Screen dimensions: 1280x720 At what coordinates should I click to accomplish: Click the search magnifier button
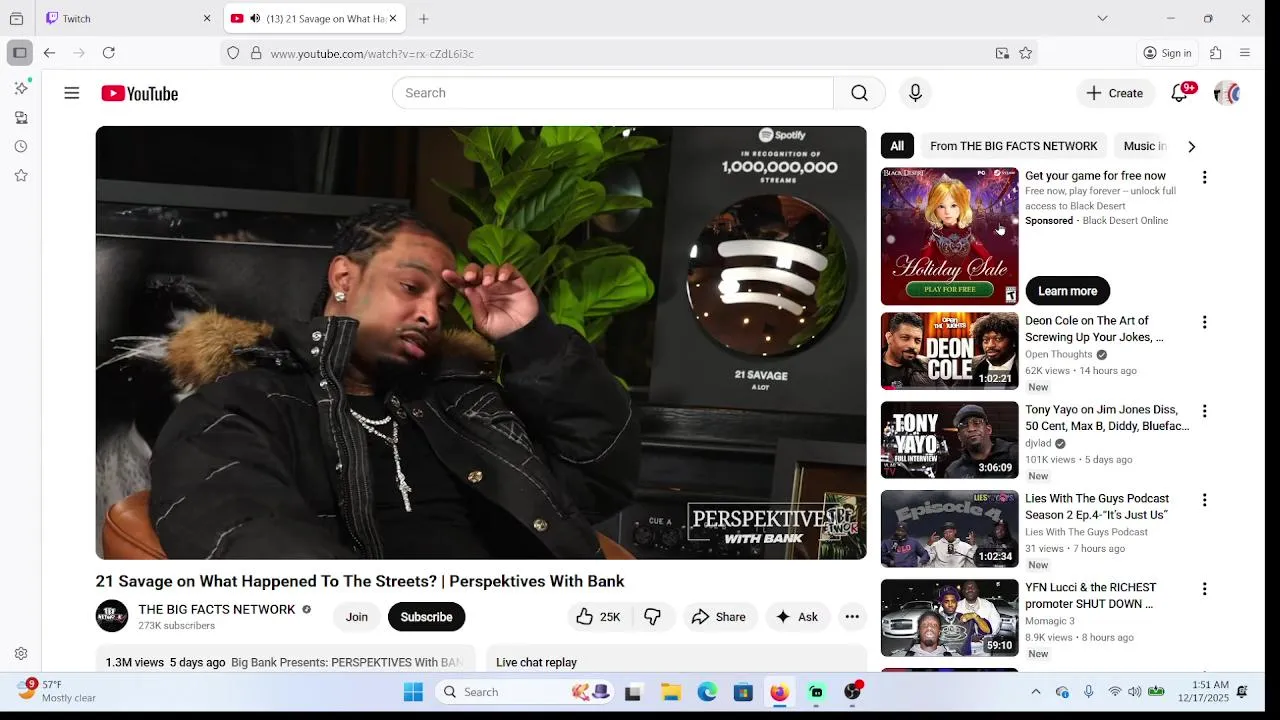point(859,93)
